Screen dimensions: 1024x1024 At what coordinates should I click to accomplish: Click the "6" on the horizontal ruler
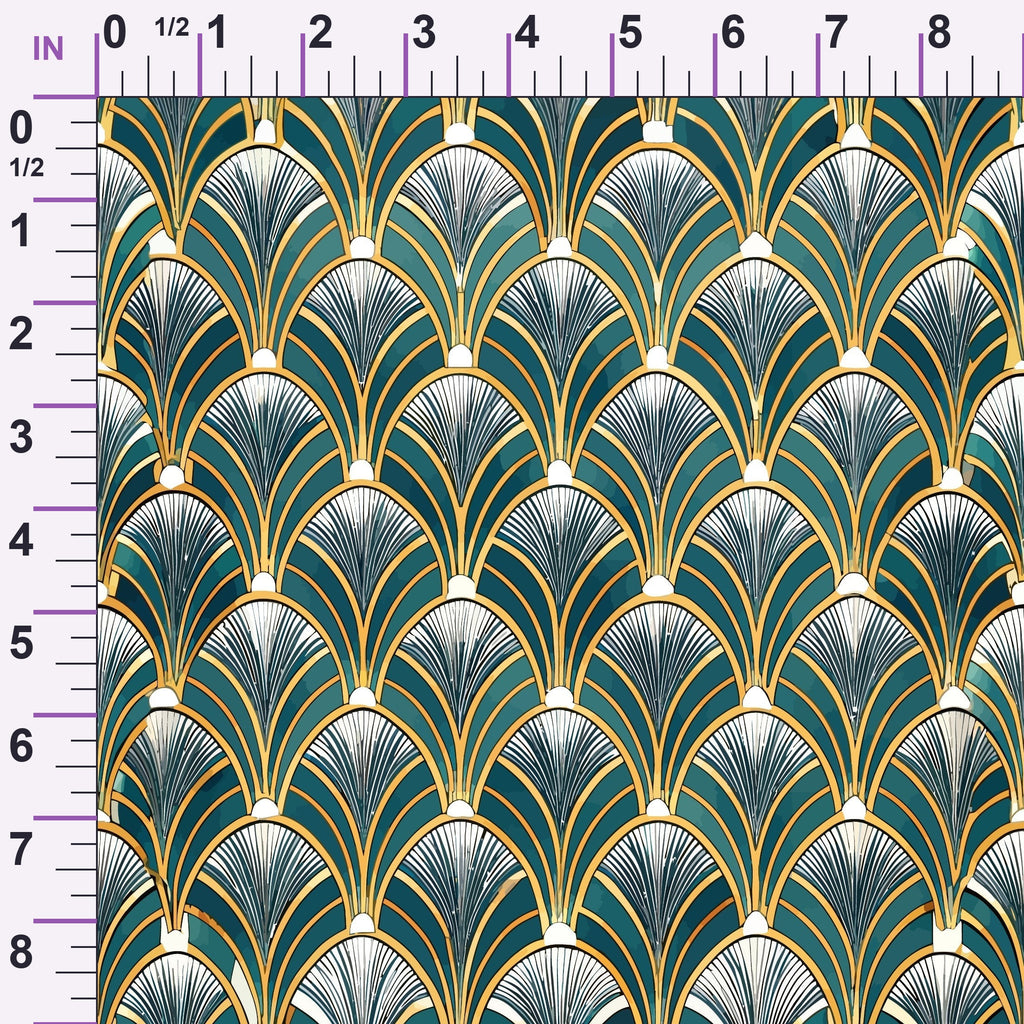[x=733, y=33]
